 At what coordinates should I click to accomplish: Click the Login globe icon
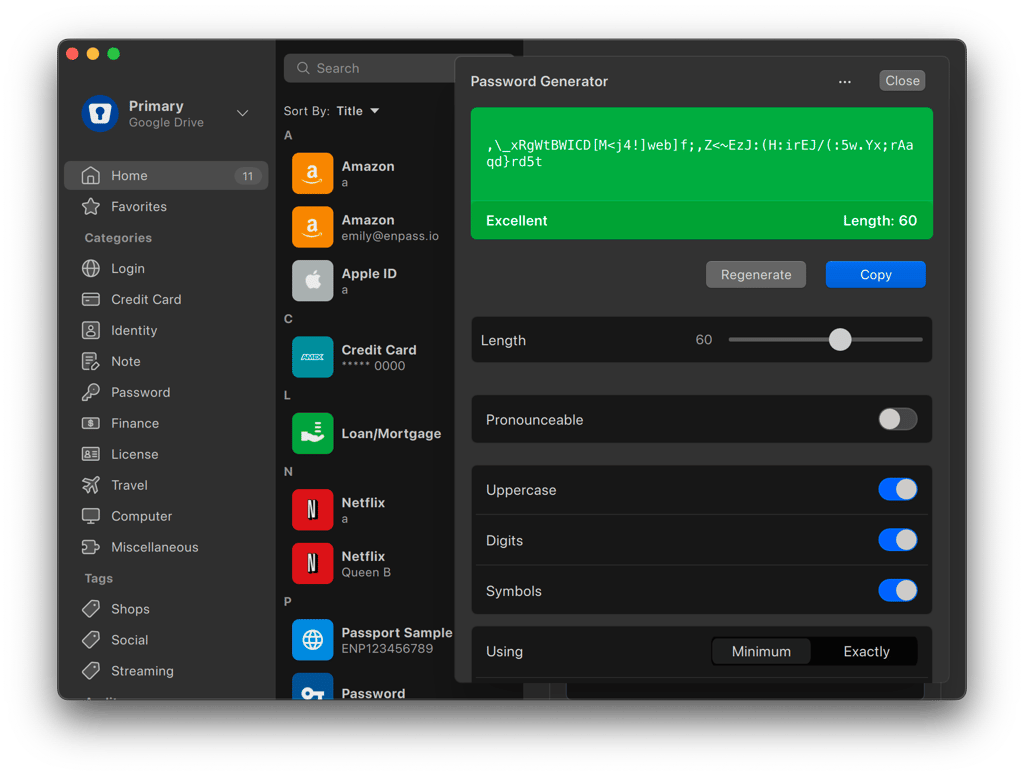tap(91, 268)
